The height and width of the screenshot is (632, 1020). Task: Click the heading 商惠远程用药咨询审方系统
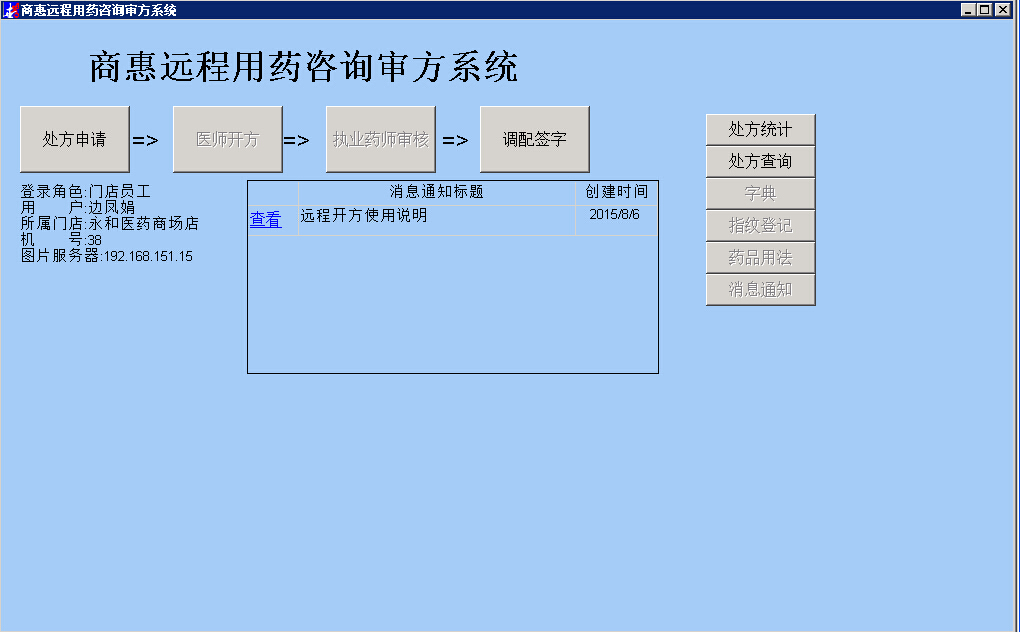pos(304,67)
